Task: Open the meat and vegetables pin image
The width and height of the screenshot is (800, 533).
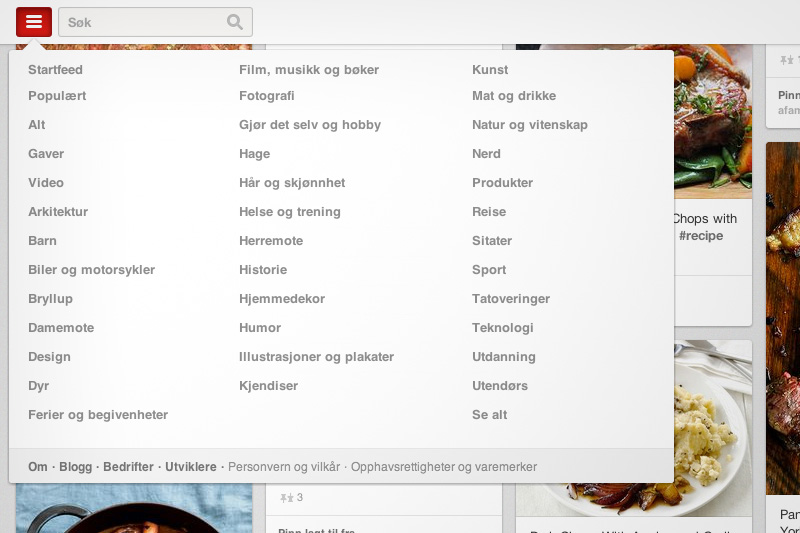Action: tap(713, 121)
